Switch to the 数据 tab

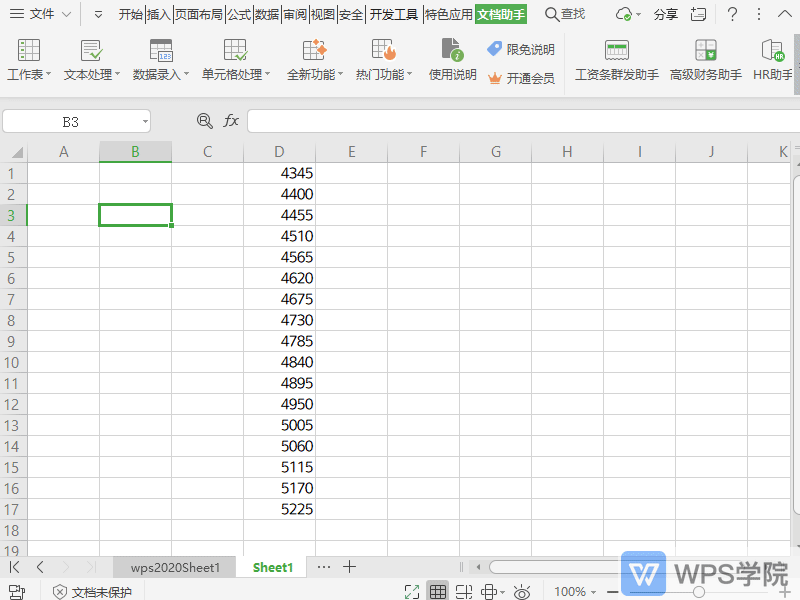[x=267, y=14]
